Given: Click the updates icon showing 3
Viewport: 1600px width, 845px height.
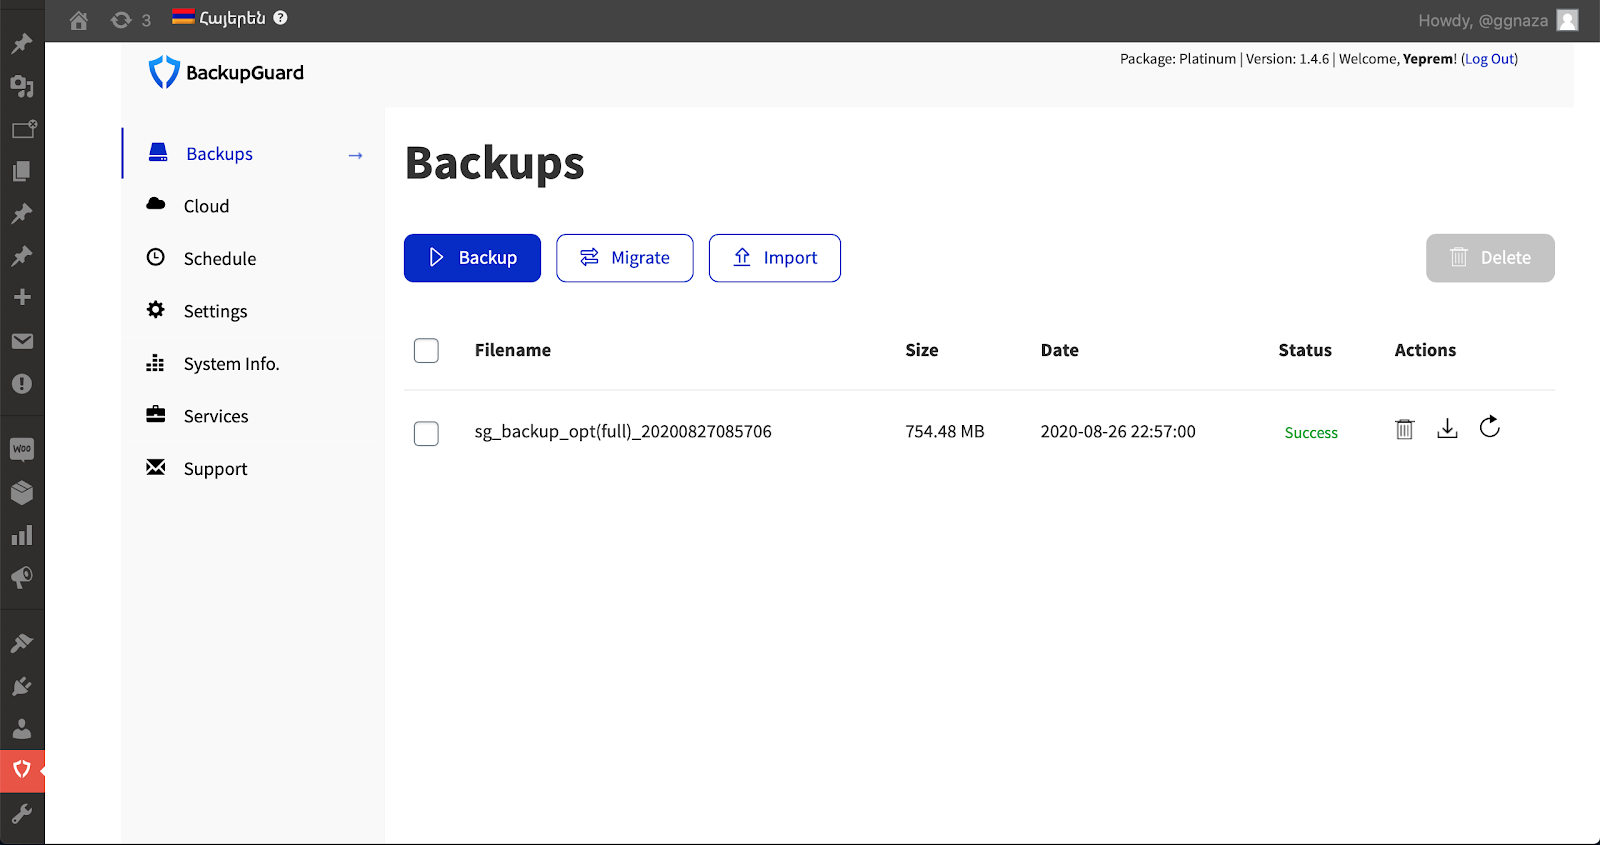Looking at the screenshot, I should 131,20.
